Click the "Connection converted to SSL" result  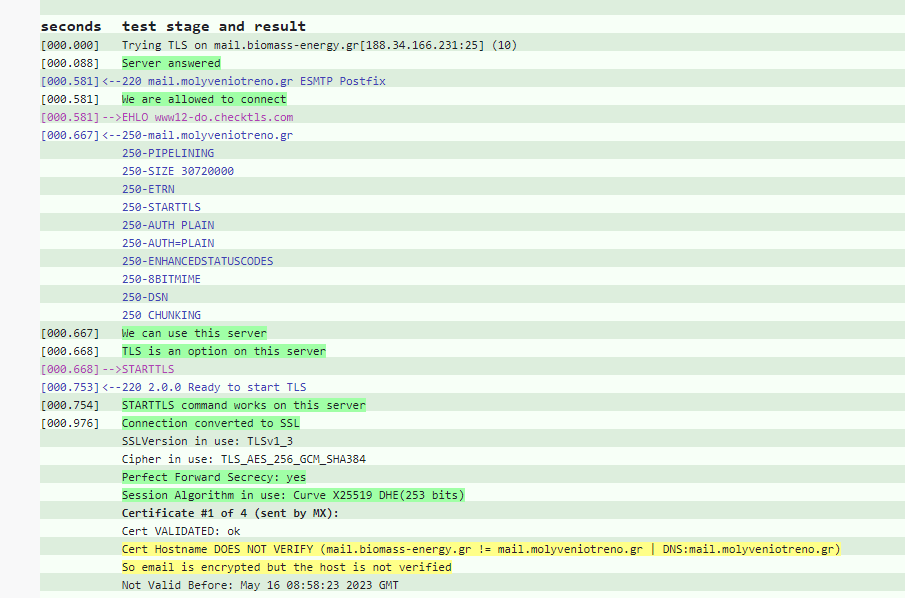pos(211,423)
